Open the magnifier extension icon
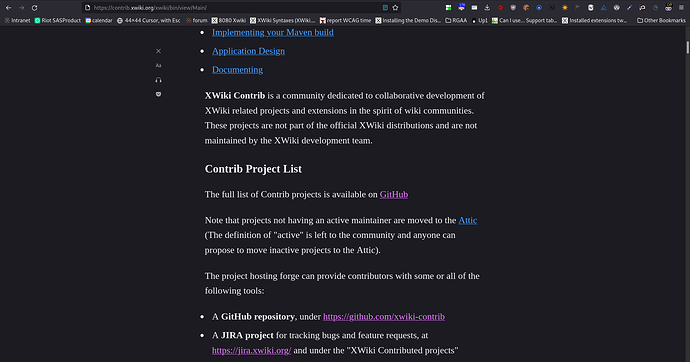Image resolution: width=690 pixels, height=362 pixels. pos(642,7)
